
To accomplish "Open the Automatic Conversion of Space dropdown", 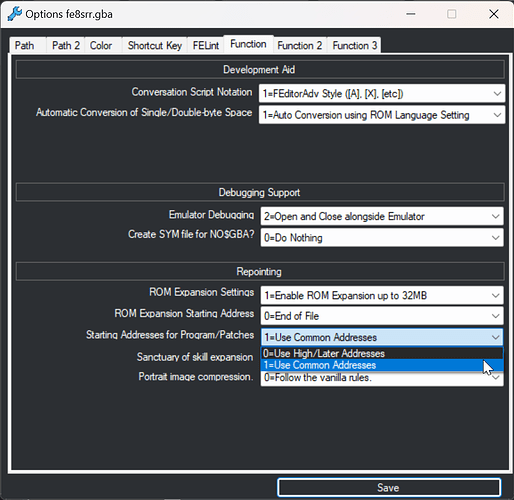I will point(382,115).
